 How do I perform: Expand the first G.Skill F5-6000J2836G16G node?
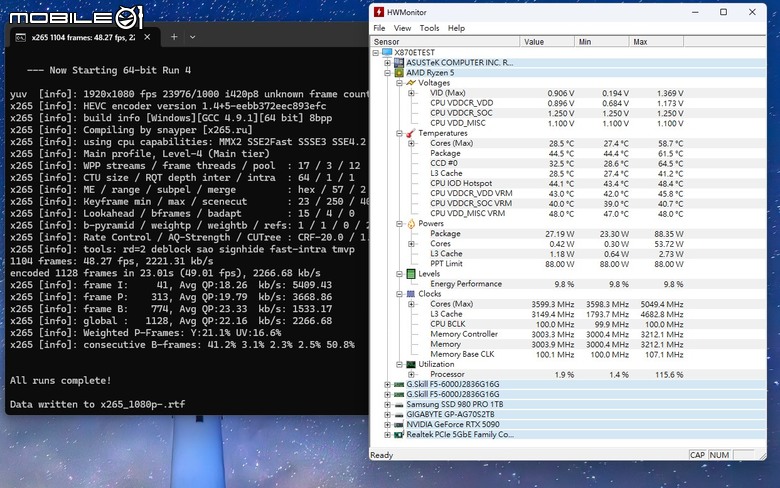click(x=387, y=385)
